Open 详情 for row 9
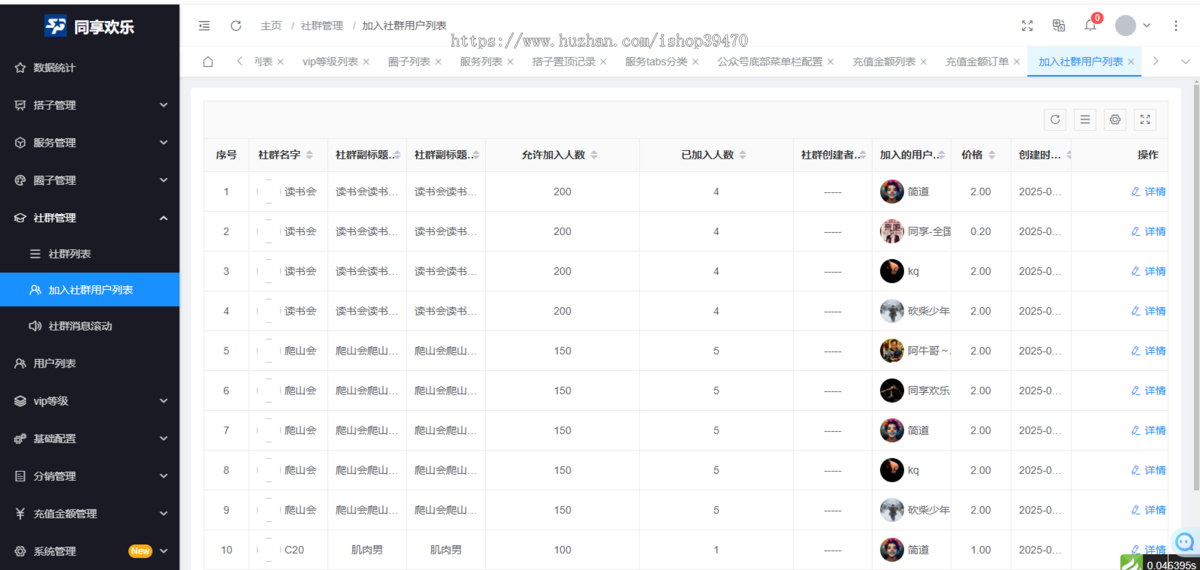 click(1148, 510)
